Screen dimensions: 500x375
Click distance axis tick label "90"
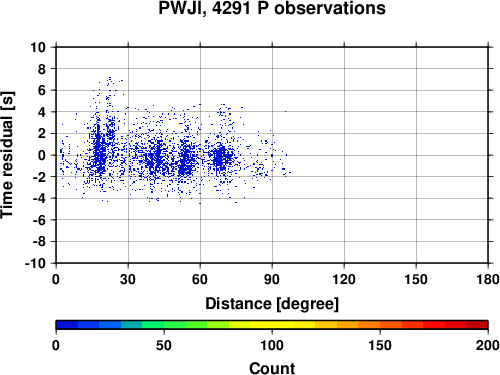point(272,279)
